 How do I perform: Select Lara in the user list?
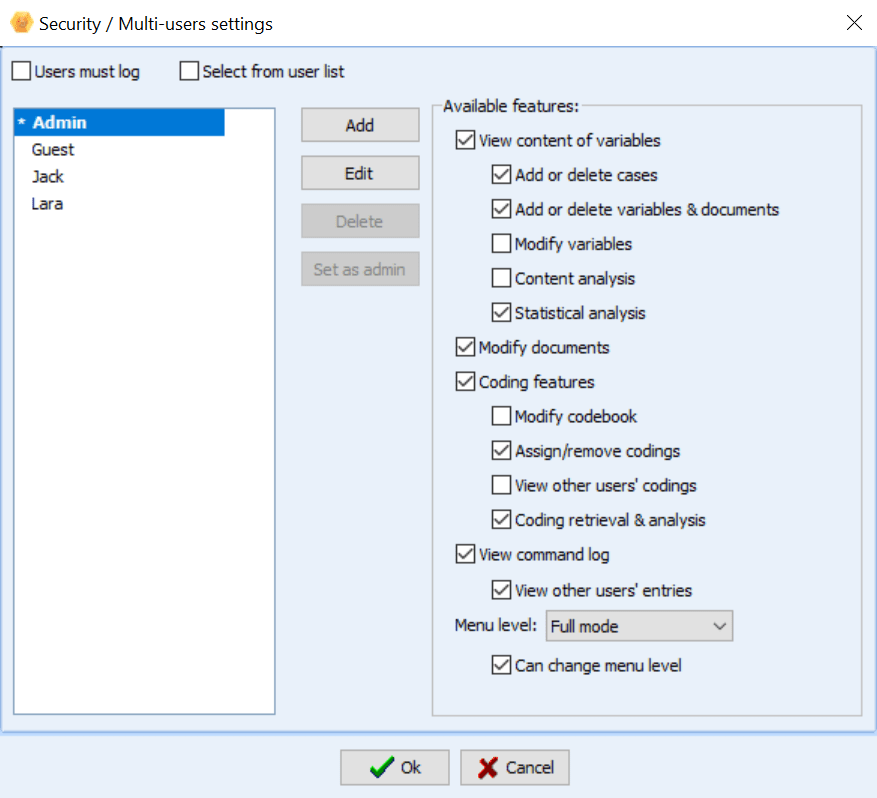(47, 204)
